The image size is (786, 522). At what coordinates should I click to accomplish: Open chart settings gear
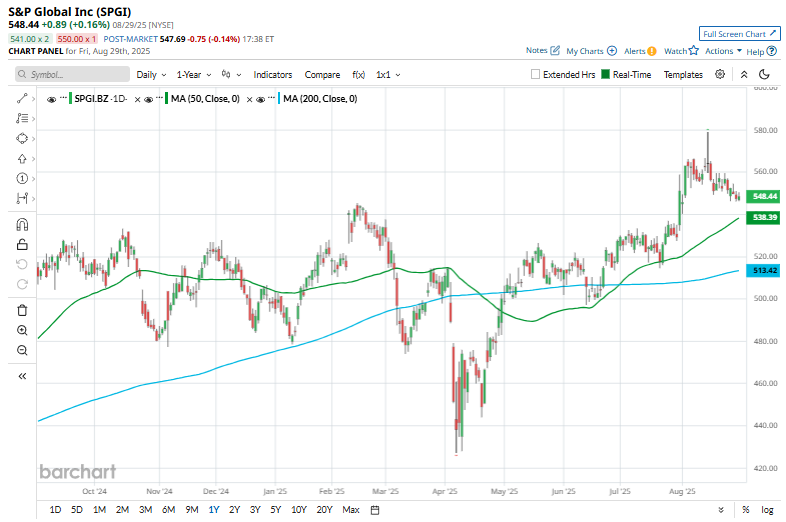(x=720, y=74)
